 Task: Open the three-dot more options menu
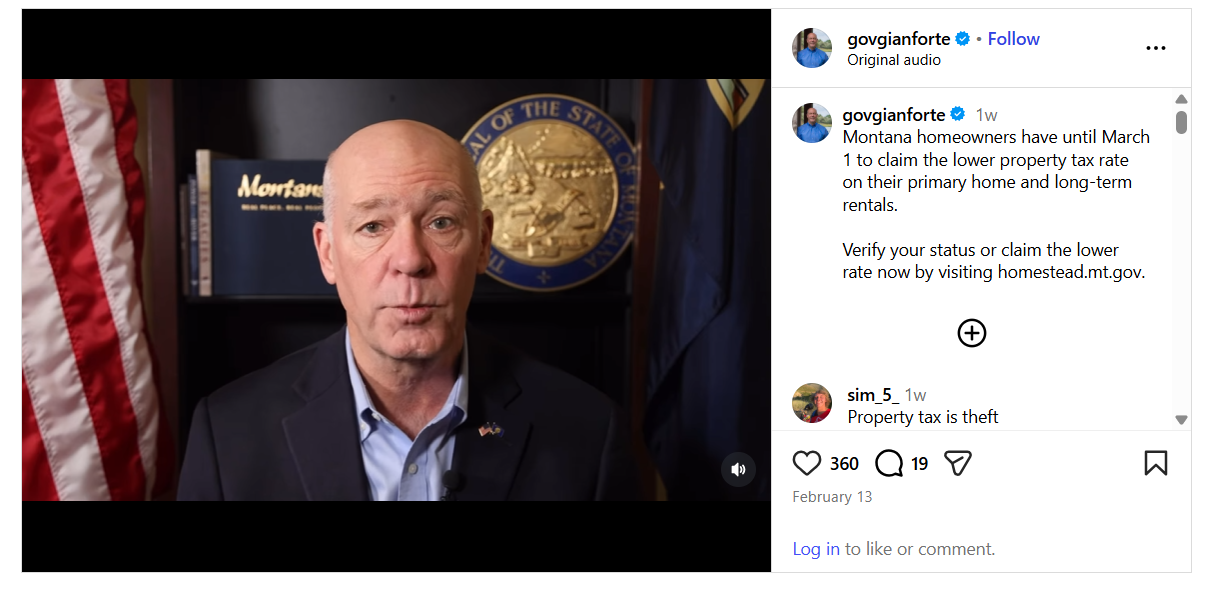pyautogui.click(x=1156, y=48)
